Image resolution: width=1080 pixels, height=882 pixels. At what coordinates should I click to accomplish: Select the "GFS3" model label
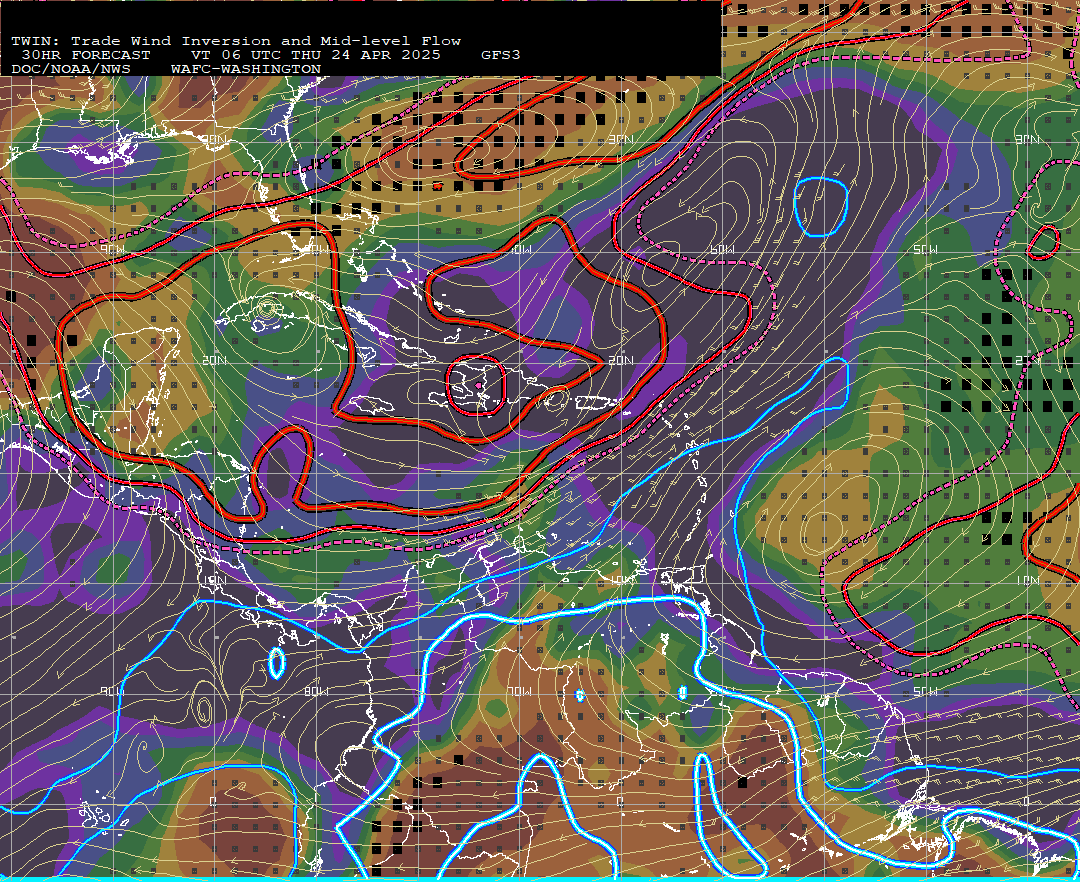coord(501,55)
